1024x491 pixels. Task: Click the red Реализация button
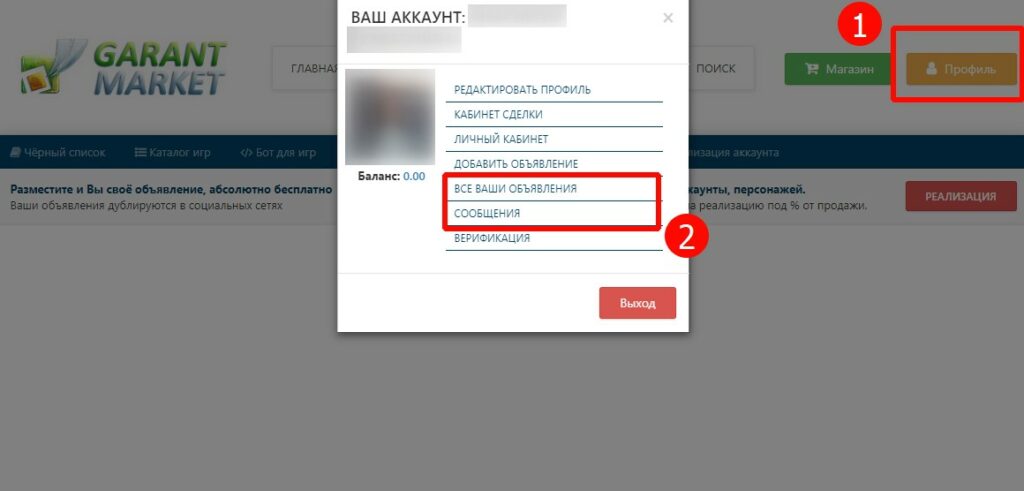click(961, 197)
